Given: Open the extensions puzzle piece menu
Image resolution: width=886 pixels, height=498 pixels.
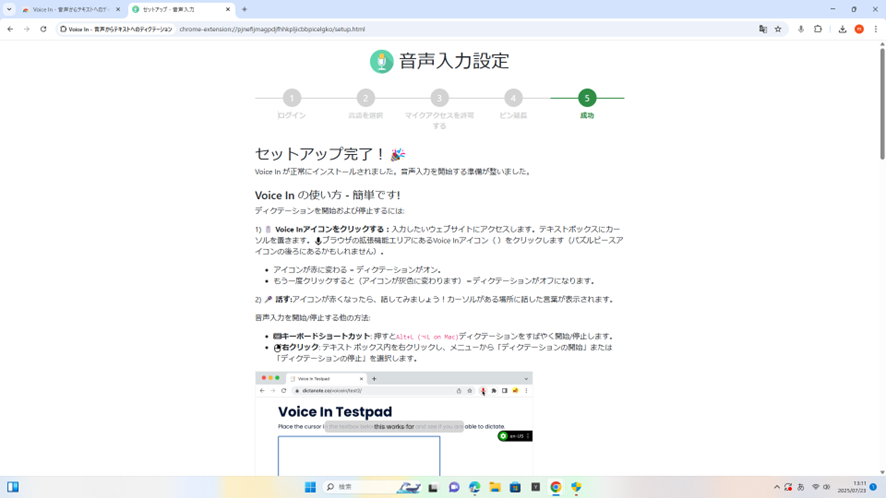Looking at the screenshot, I should pos(818,29).
